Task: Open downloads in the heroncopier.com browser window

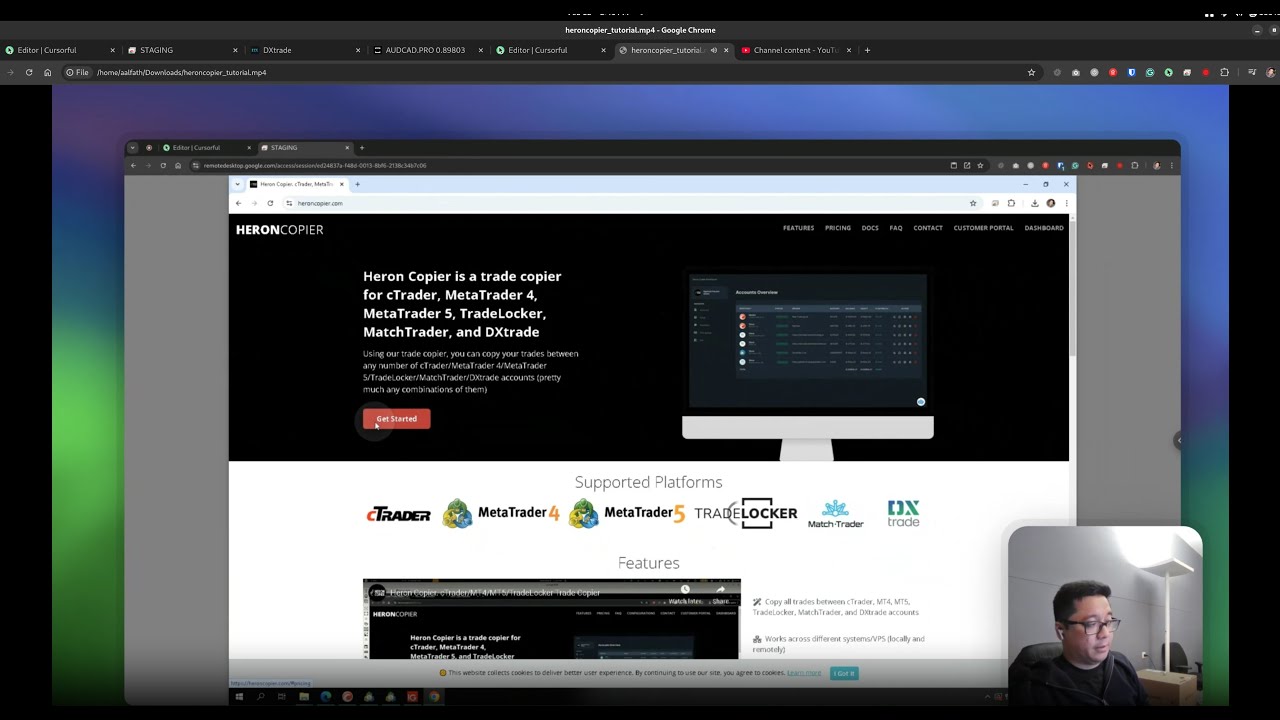Action: coord(1034,203)
